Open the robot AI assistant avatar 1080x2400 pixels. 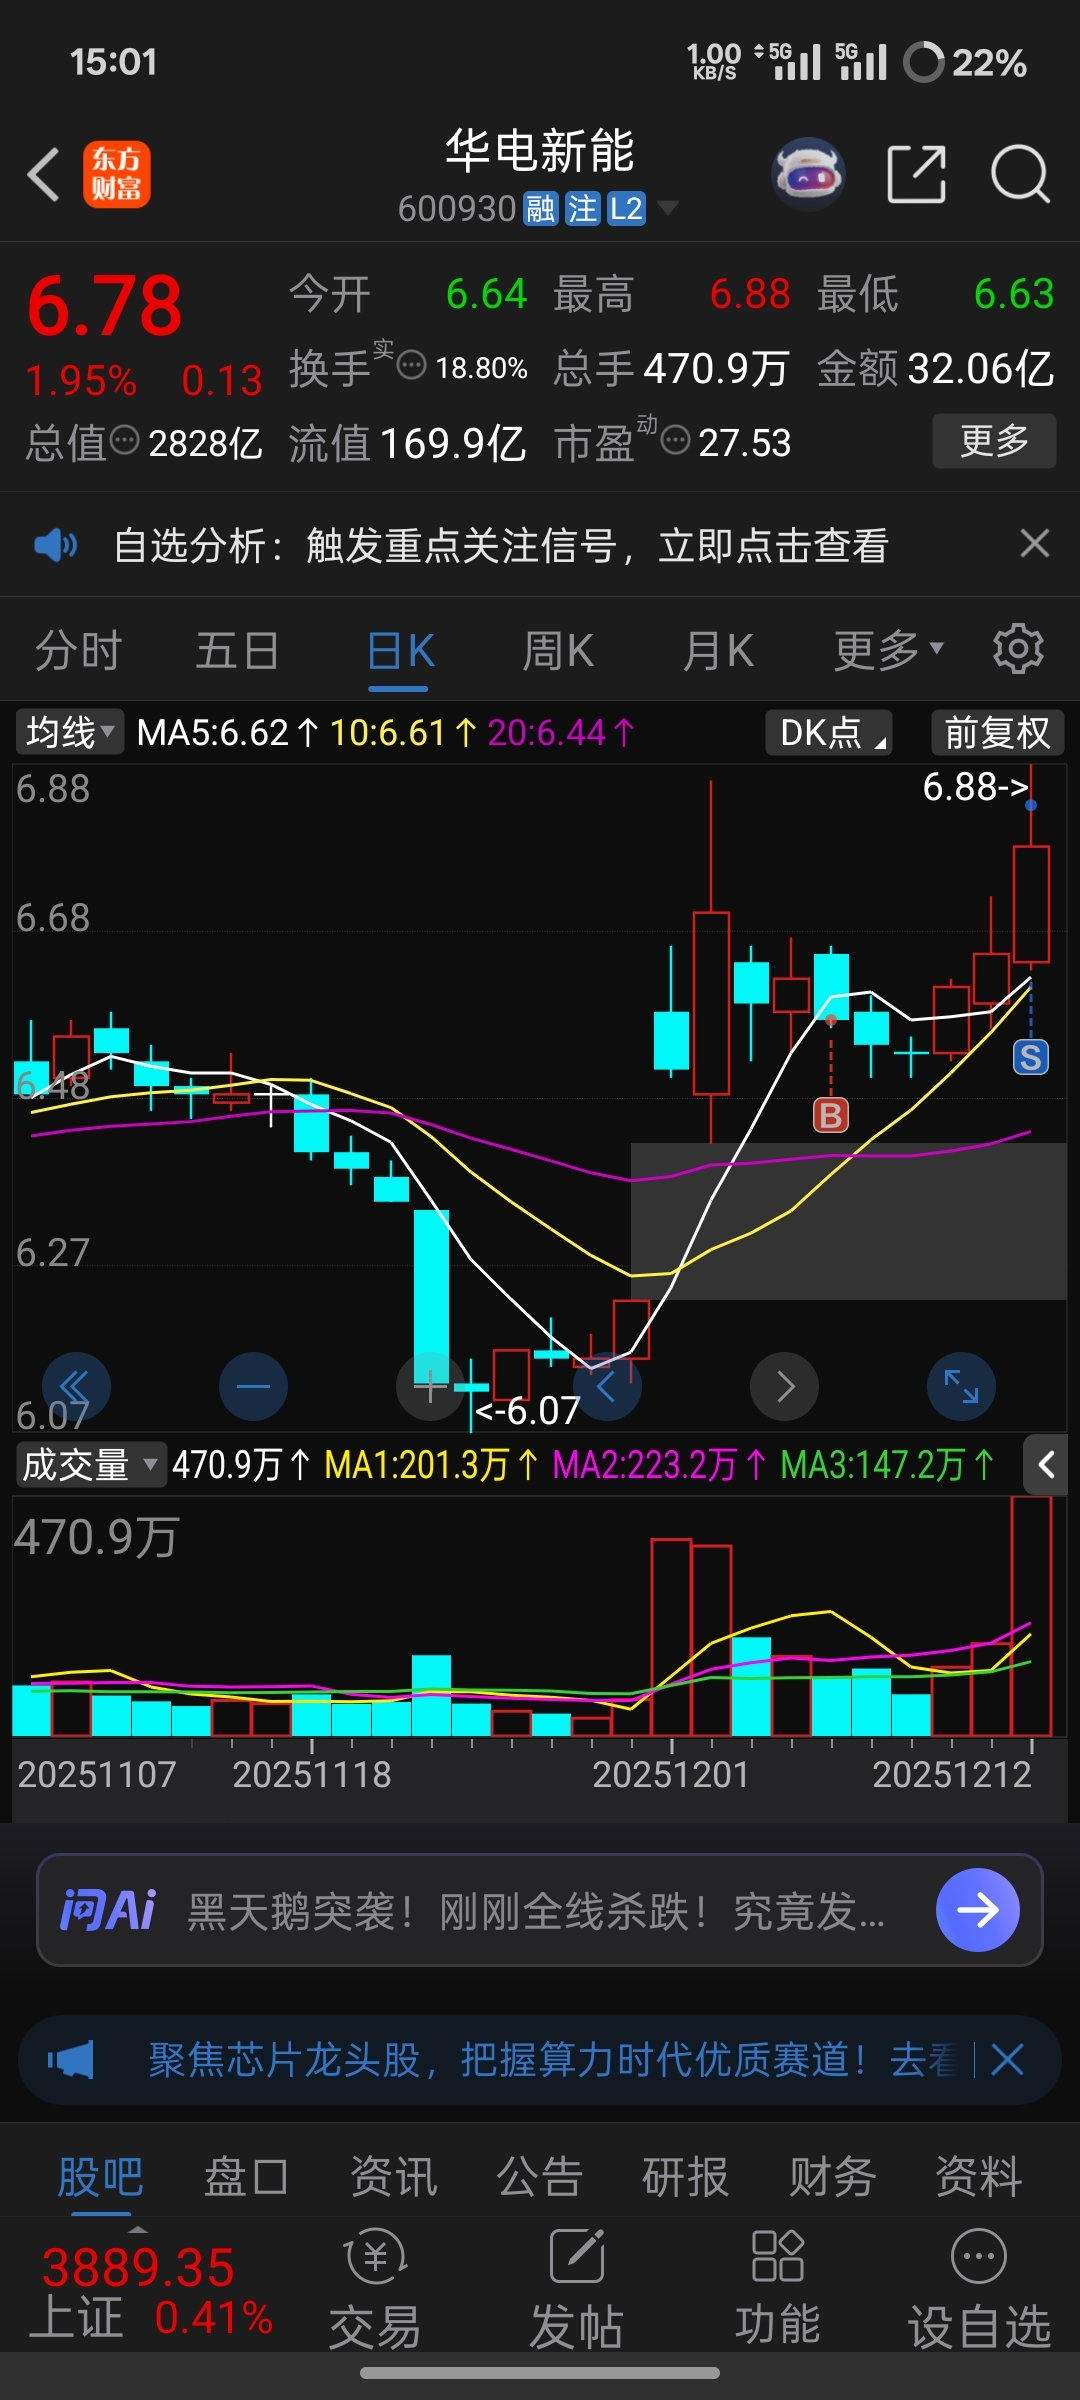(809, 174)
